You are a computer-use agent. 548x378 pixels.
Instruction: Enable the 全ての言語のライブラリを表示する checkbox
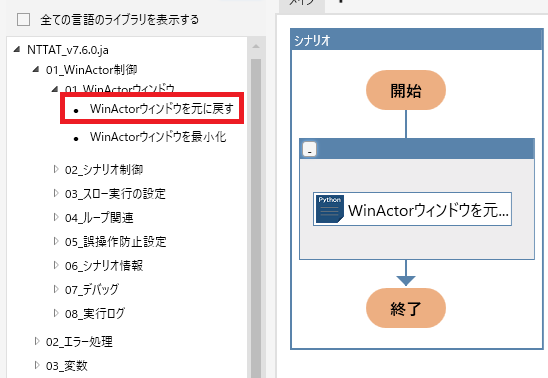pyautogui.click(x=23, y=20)
